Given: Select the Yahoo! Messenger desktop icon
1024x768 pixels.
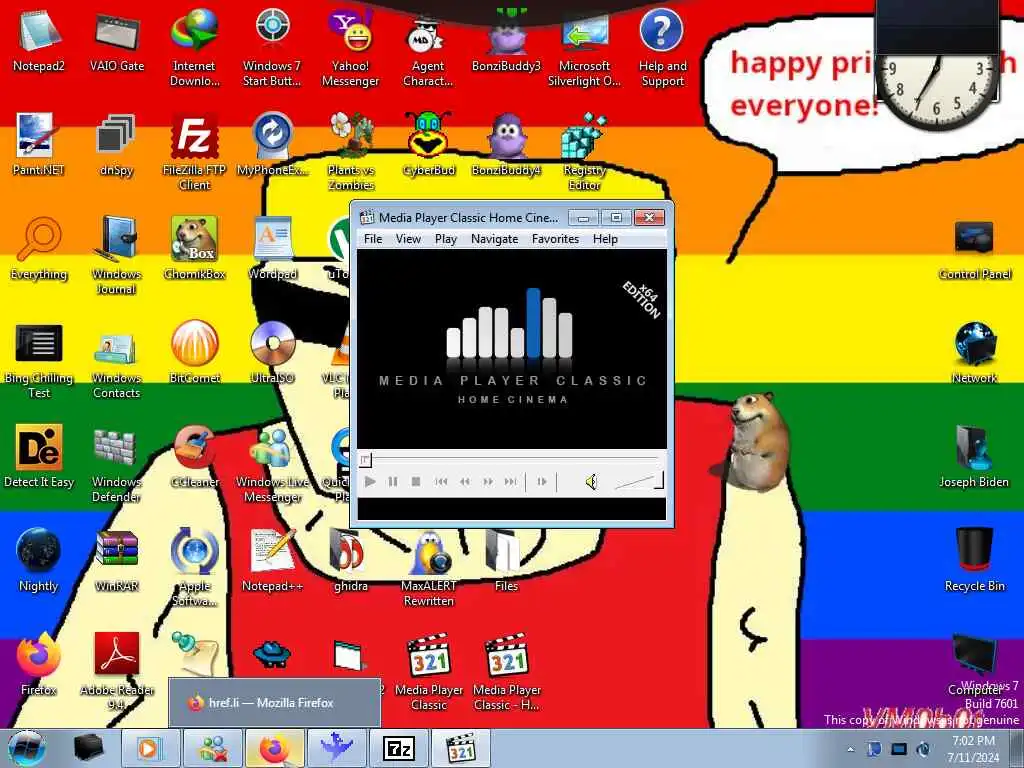Looking at the screenshot, I should point(351,47).
